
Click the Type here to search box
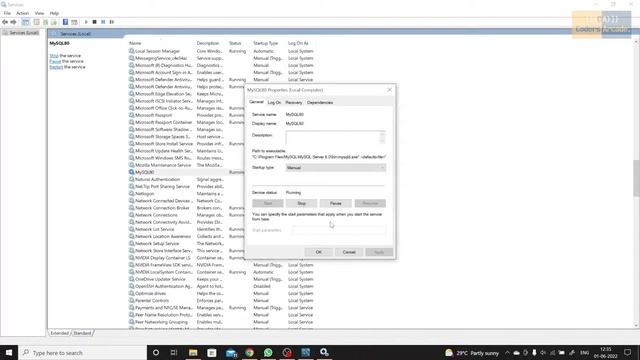pyautogui.click(x=82, y=353)
